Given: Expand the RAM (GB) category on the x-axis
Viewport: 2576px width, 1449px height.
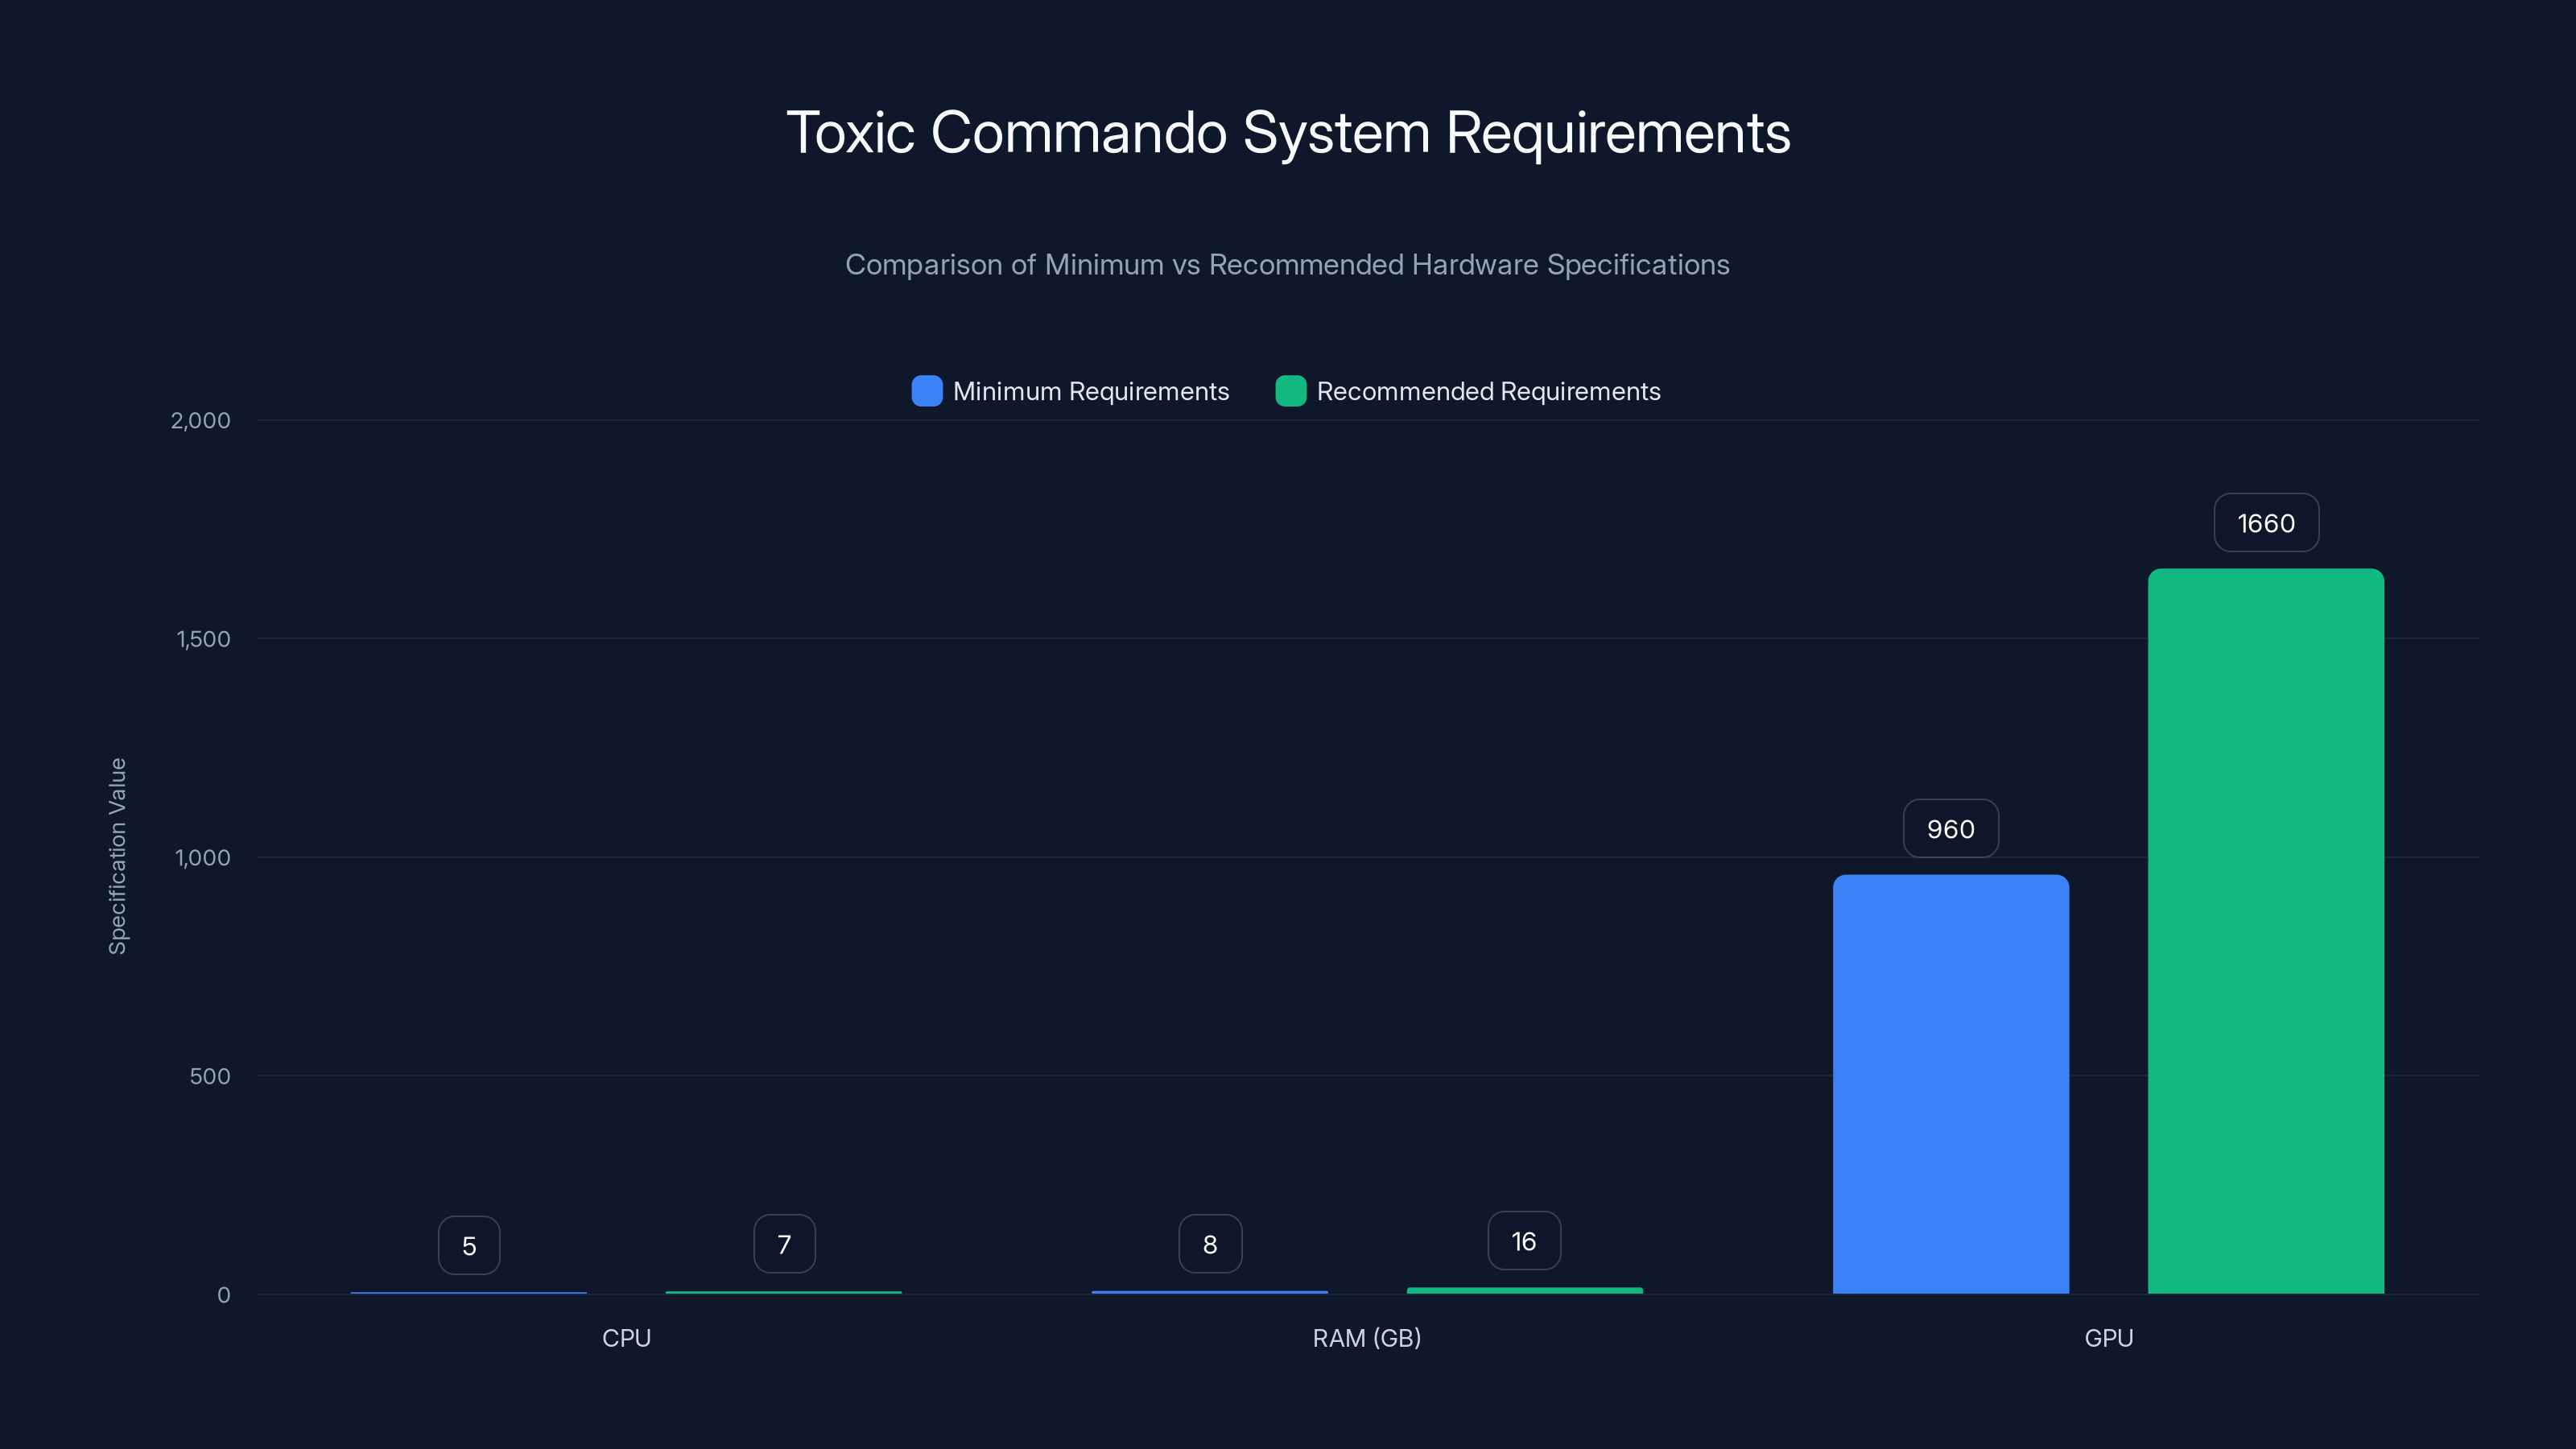Looking at the screenshot, I should point(1366,1337).
